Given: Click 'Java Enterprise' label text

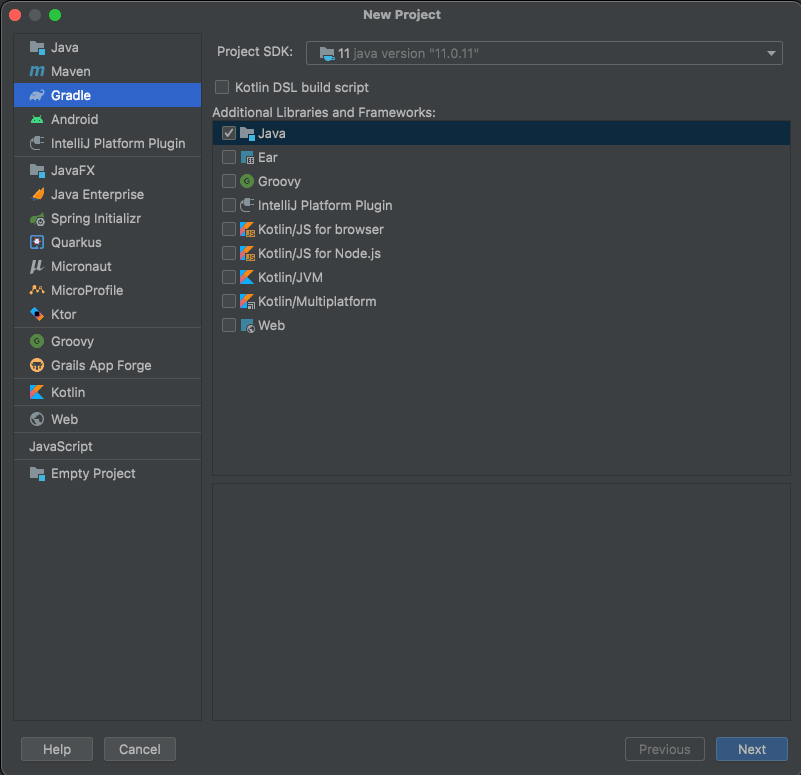Looking at the screenshot, I should tap(97, 195).
